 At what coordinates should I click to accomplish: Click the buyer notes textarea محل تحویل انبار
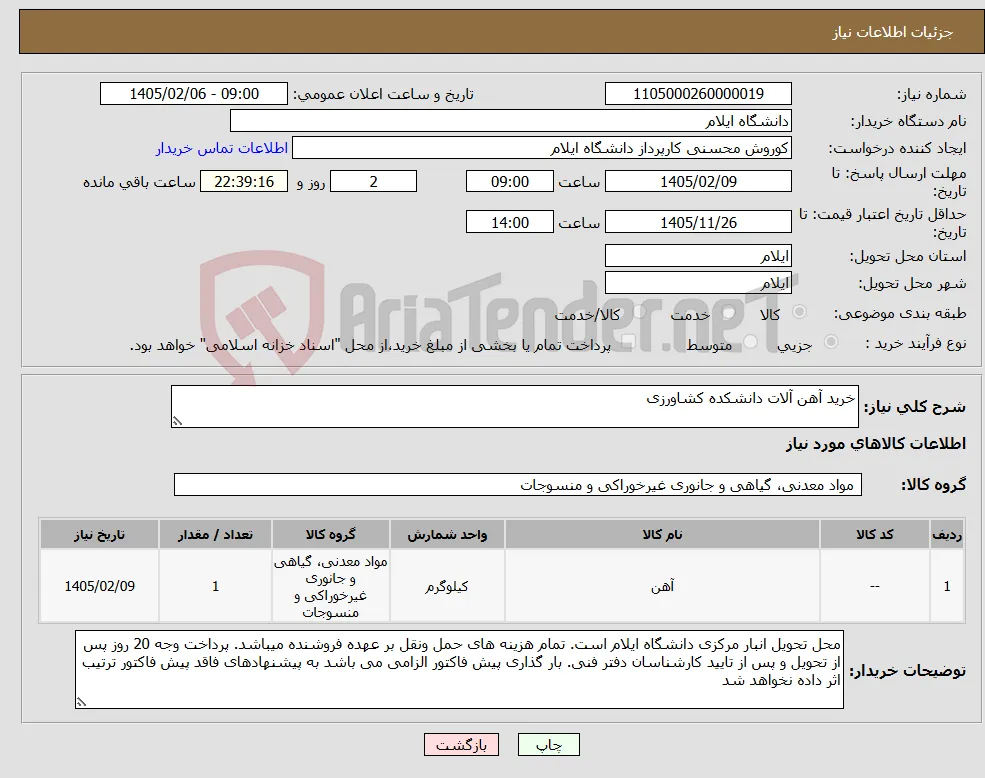coord(459,669)
